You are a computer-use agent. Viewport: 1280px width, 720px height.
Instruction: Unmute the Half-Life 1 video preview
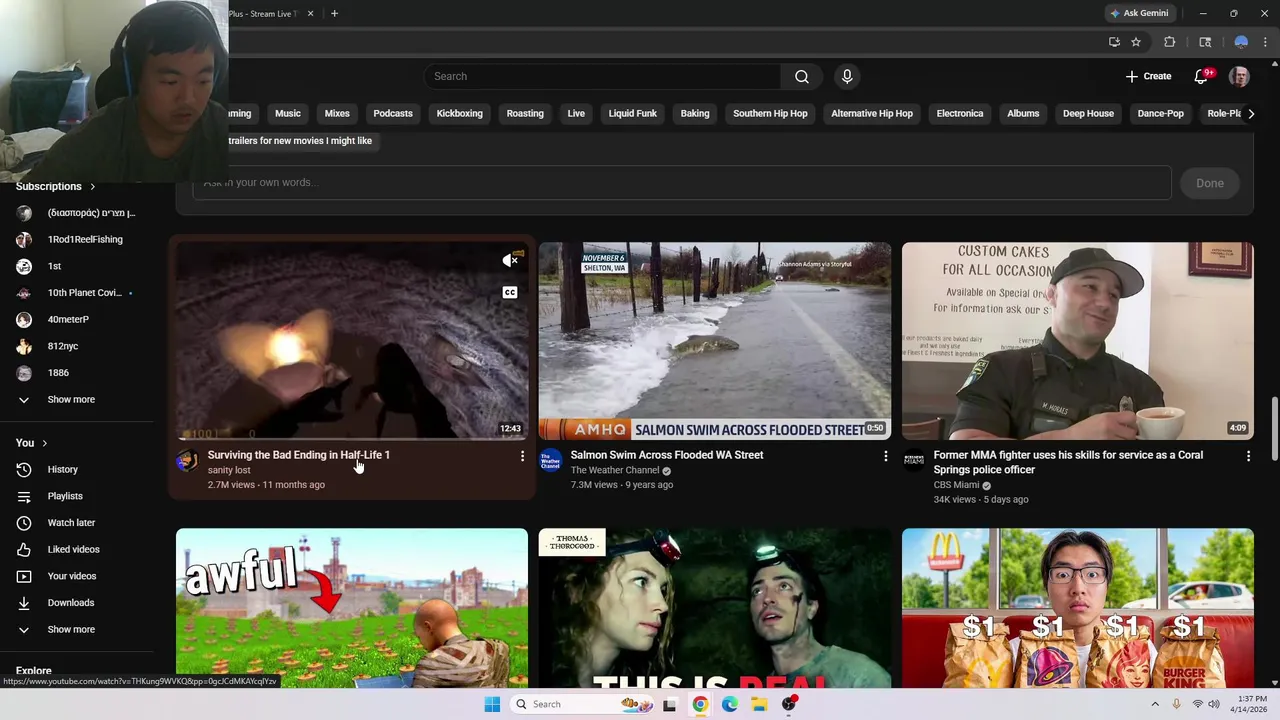click(x=510, y=261)
